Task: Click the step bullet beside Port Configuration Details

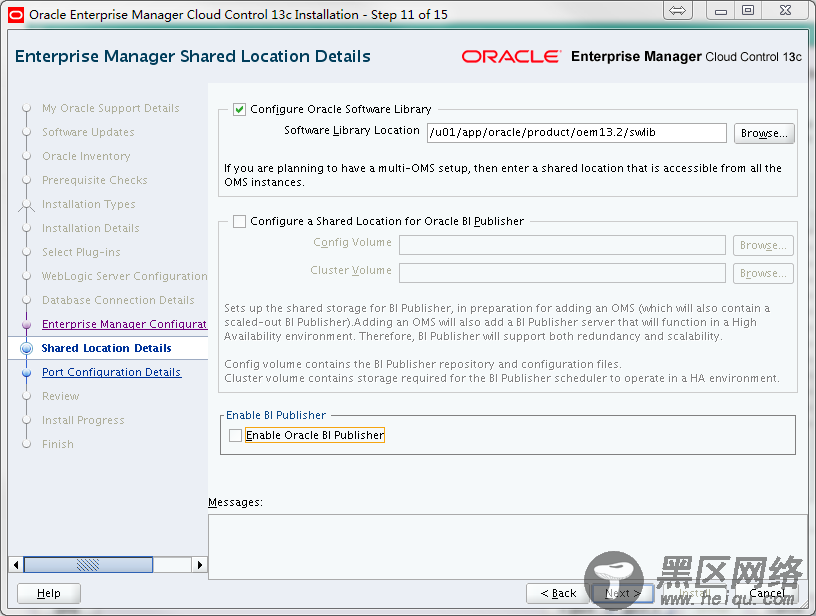Action: tap(27, 373)
